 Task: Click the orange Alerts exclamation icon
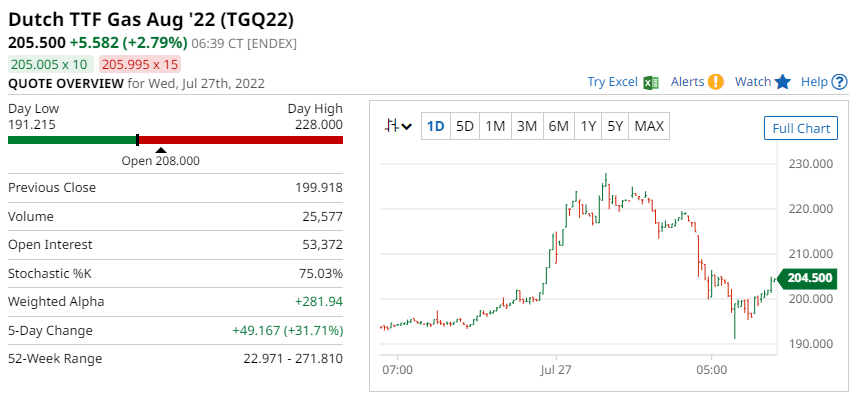tap(716, 82)
